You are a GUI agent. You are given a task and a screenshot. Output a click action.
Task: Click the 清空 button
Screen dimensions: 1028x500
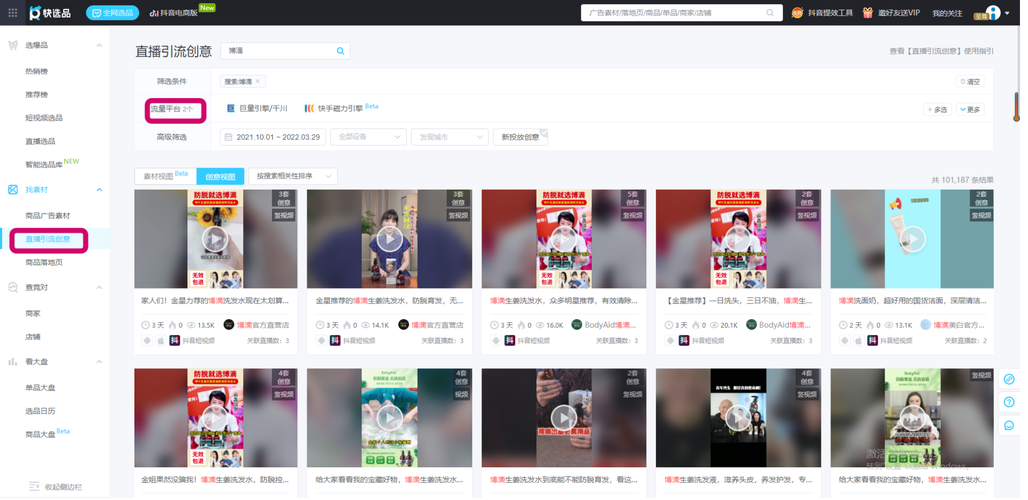pos(970,82)
